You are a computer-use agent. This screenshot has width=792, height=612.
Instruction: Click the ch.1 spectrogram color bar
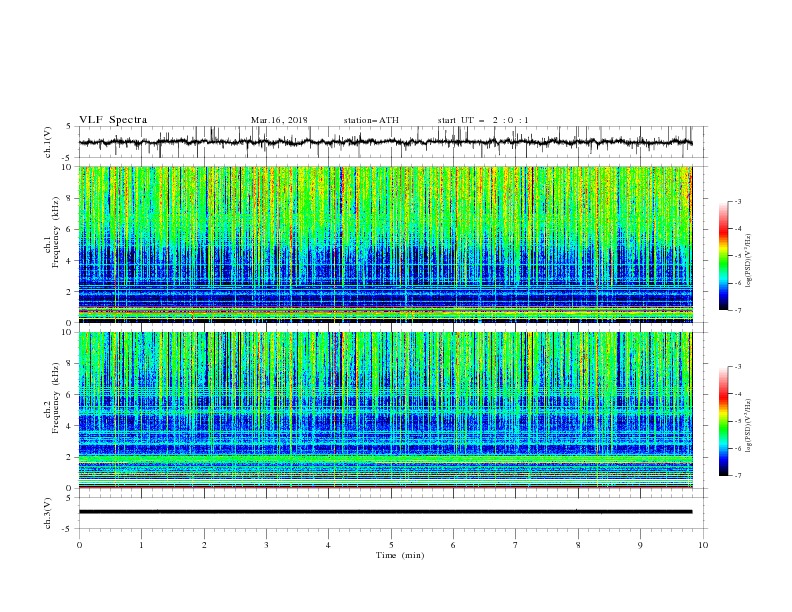click(x=723, y=256)
